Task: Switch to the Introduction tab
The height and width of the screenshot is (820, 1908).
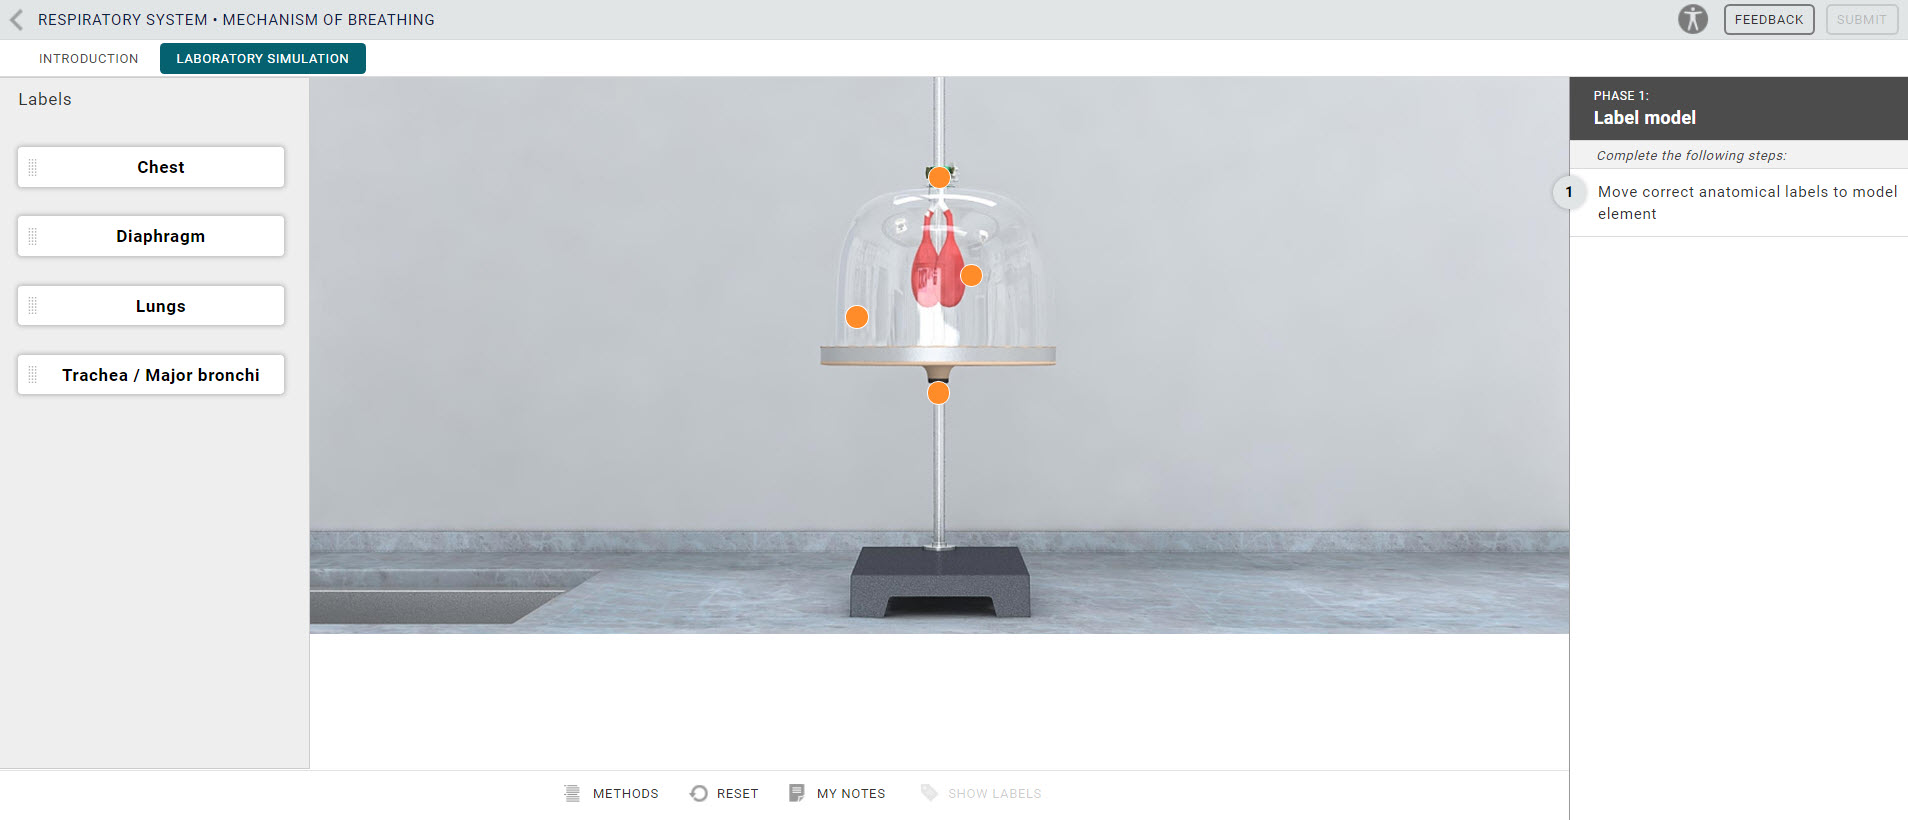Action: [x=89, y=59]
